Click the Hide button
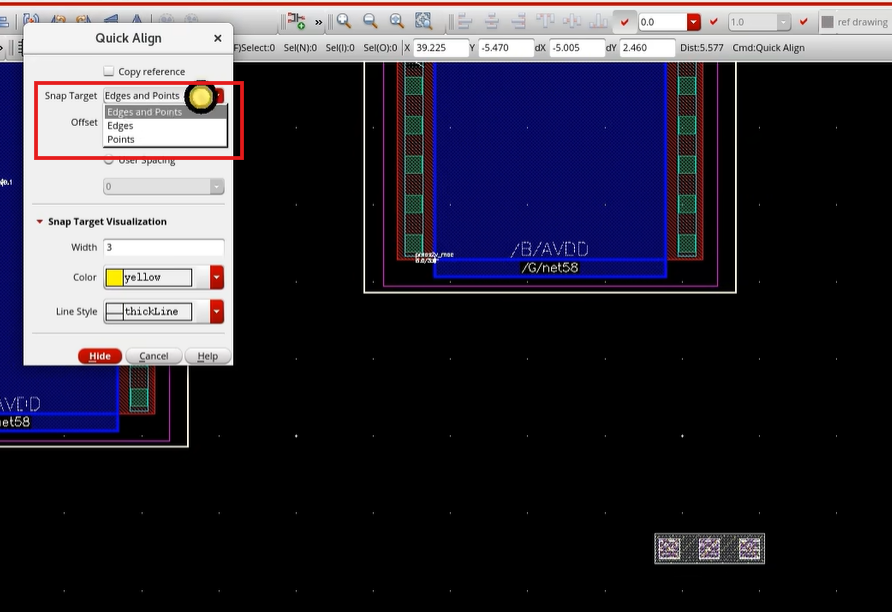 pos(100,356)
